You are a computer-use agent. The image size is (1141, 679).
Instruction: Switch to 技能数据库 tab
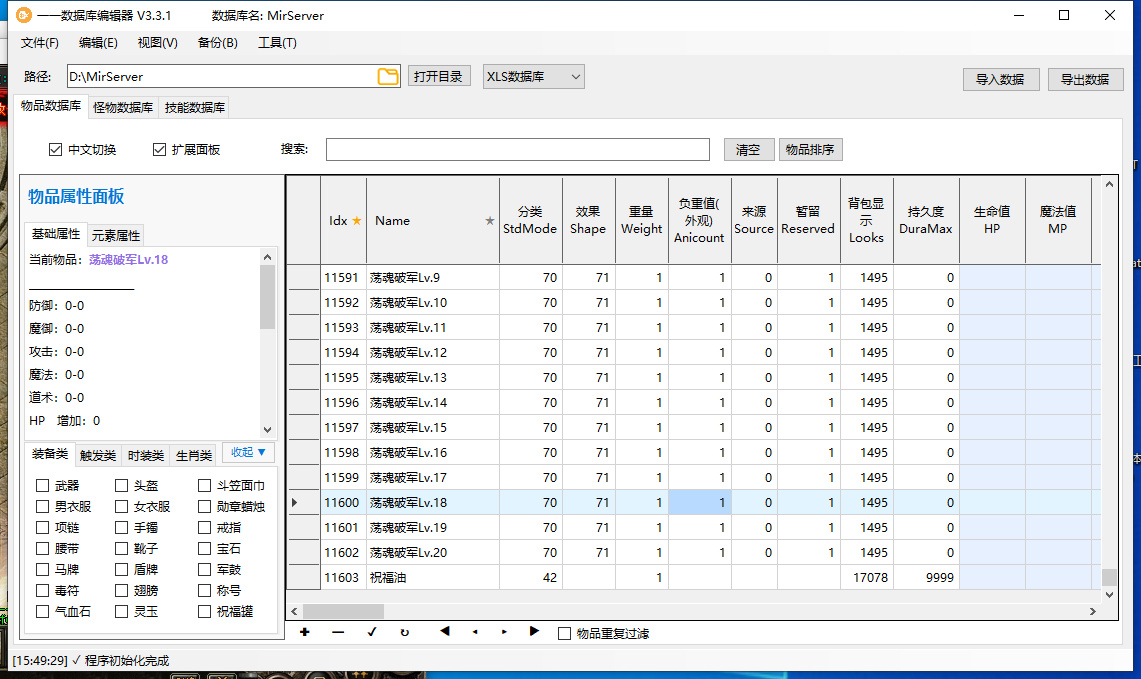pyautogui.click(x=194, y=108)
